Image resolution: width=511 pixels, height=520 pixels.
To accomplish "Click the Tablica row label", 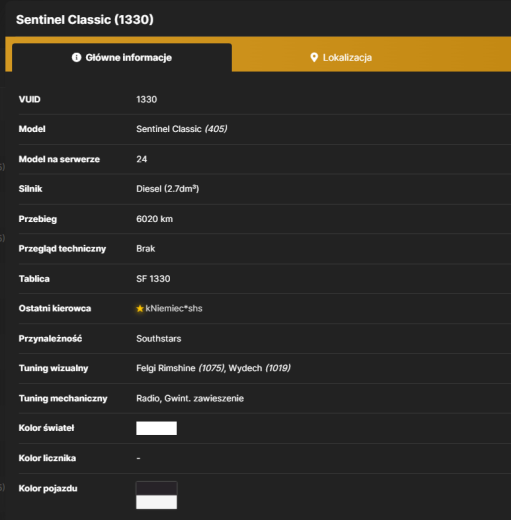I will point(34,279).
